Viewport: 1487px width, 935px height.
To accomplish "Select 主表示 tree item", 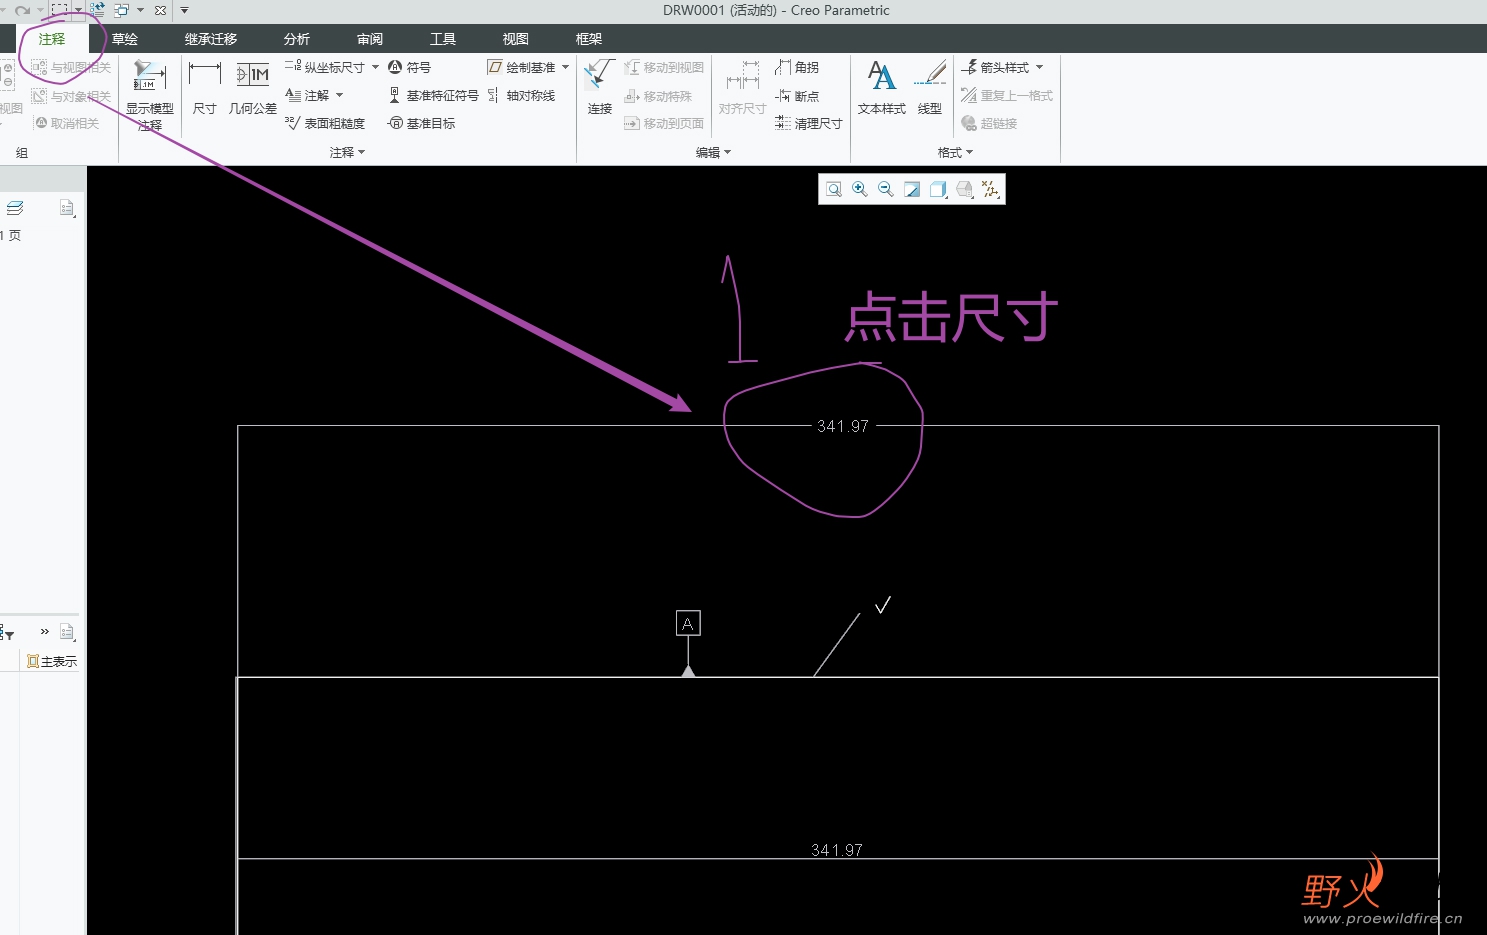I will [x=52, y=661].
